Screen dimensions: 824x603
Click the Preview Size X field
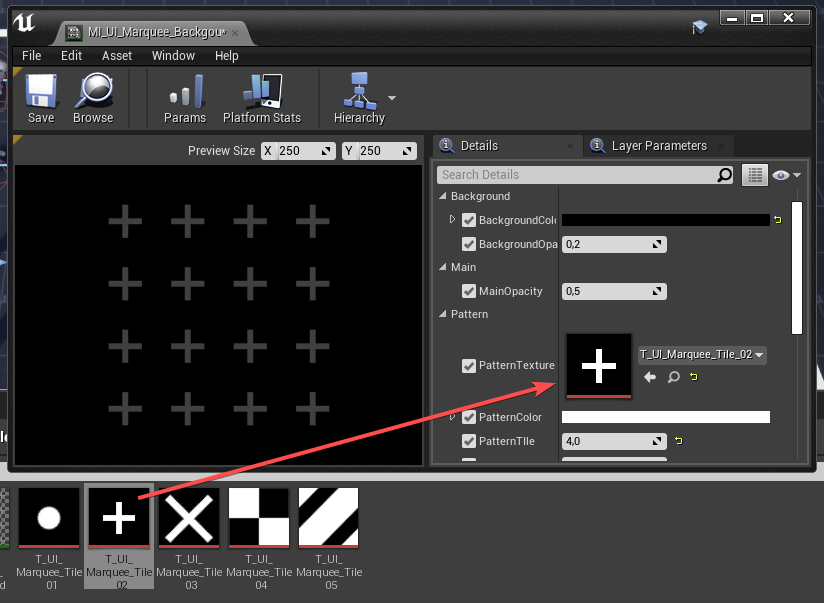tap(298, 151)
